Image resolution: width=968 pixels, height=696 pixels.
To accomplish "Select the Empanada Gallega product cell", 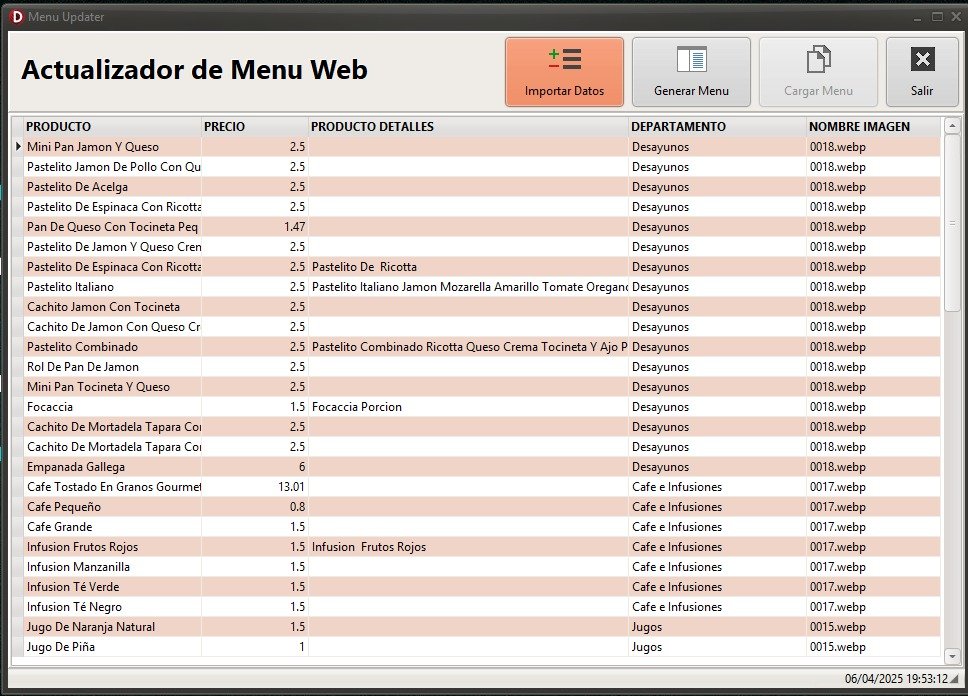I will point(112,467).
